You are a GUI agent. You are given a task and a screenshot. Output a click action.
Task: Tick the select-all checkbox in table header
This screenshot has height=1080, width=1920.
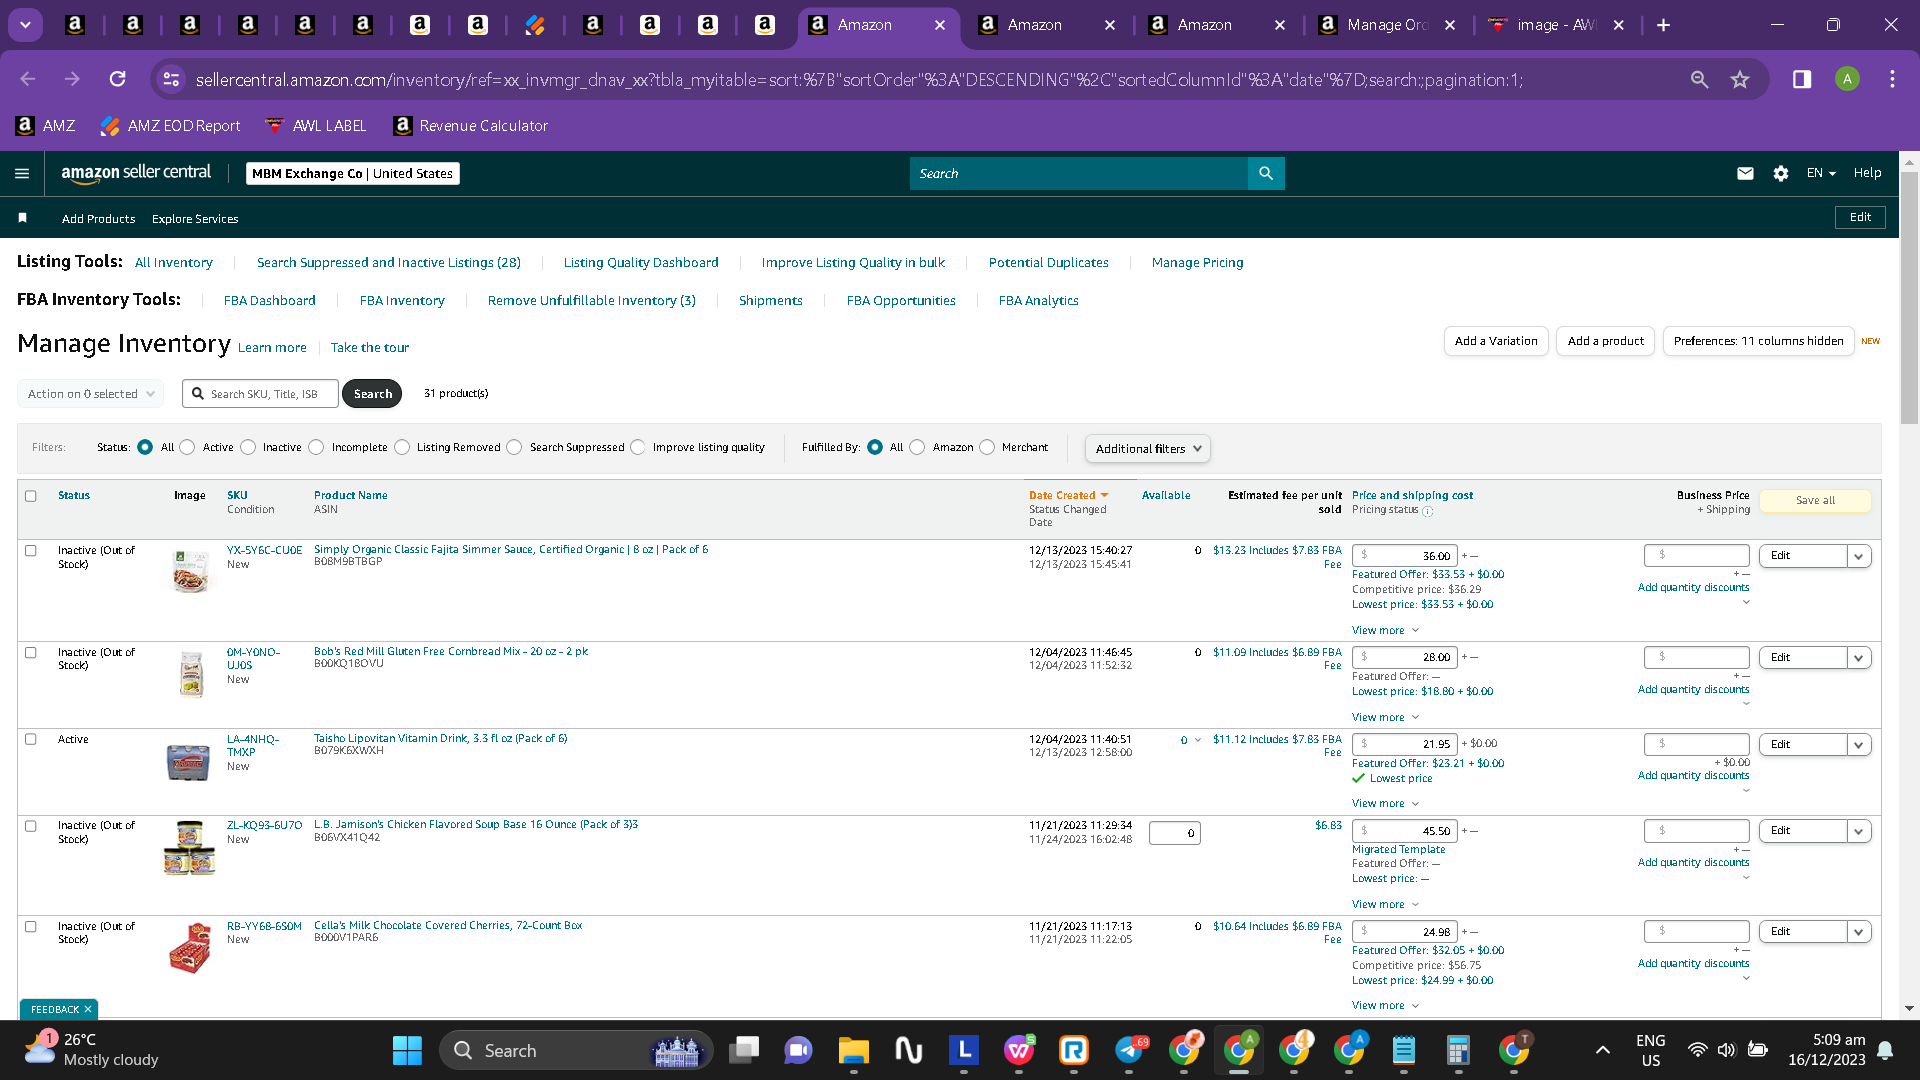(x=31, y=496)
